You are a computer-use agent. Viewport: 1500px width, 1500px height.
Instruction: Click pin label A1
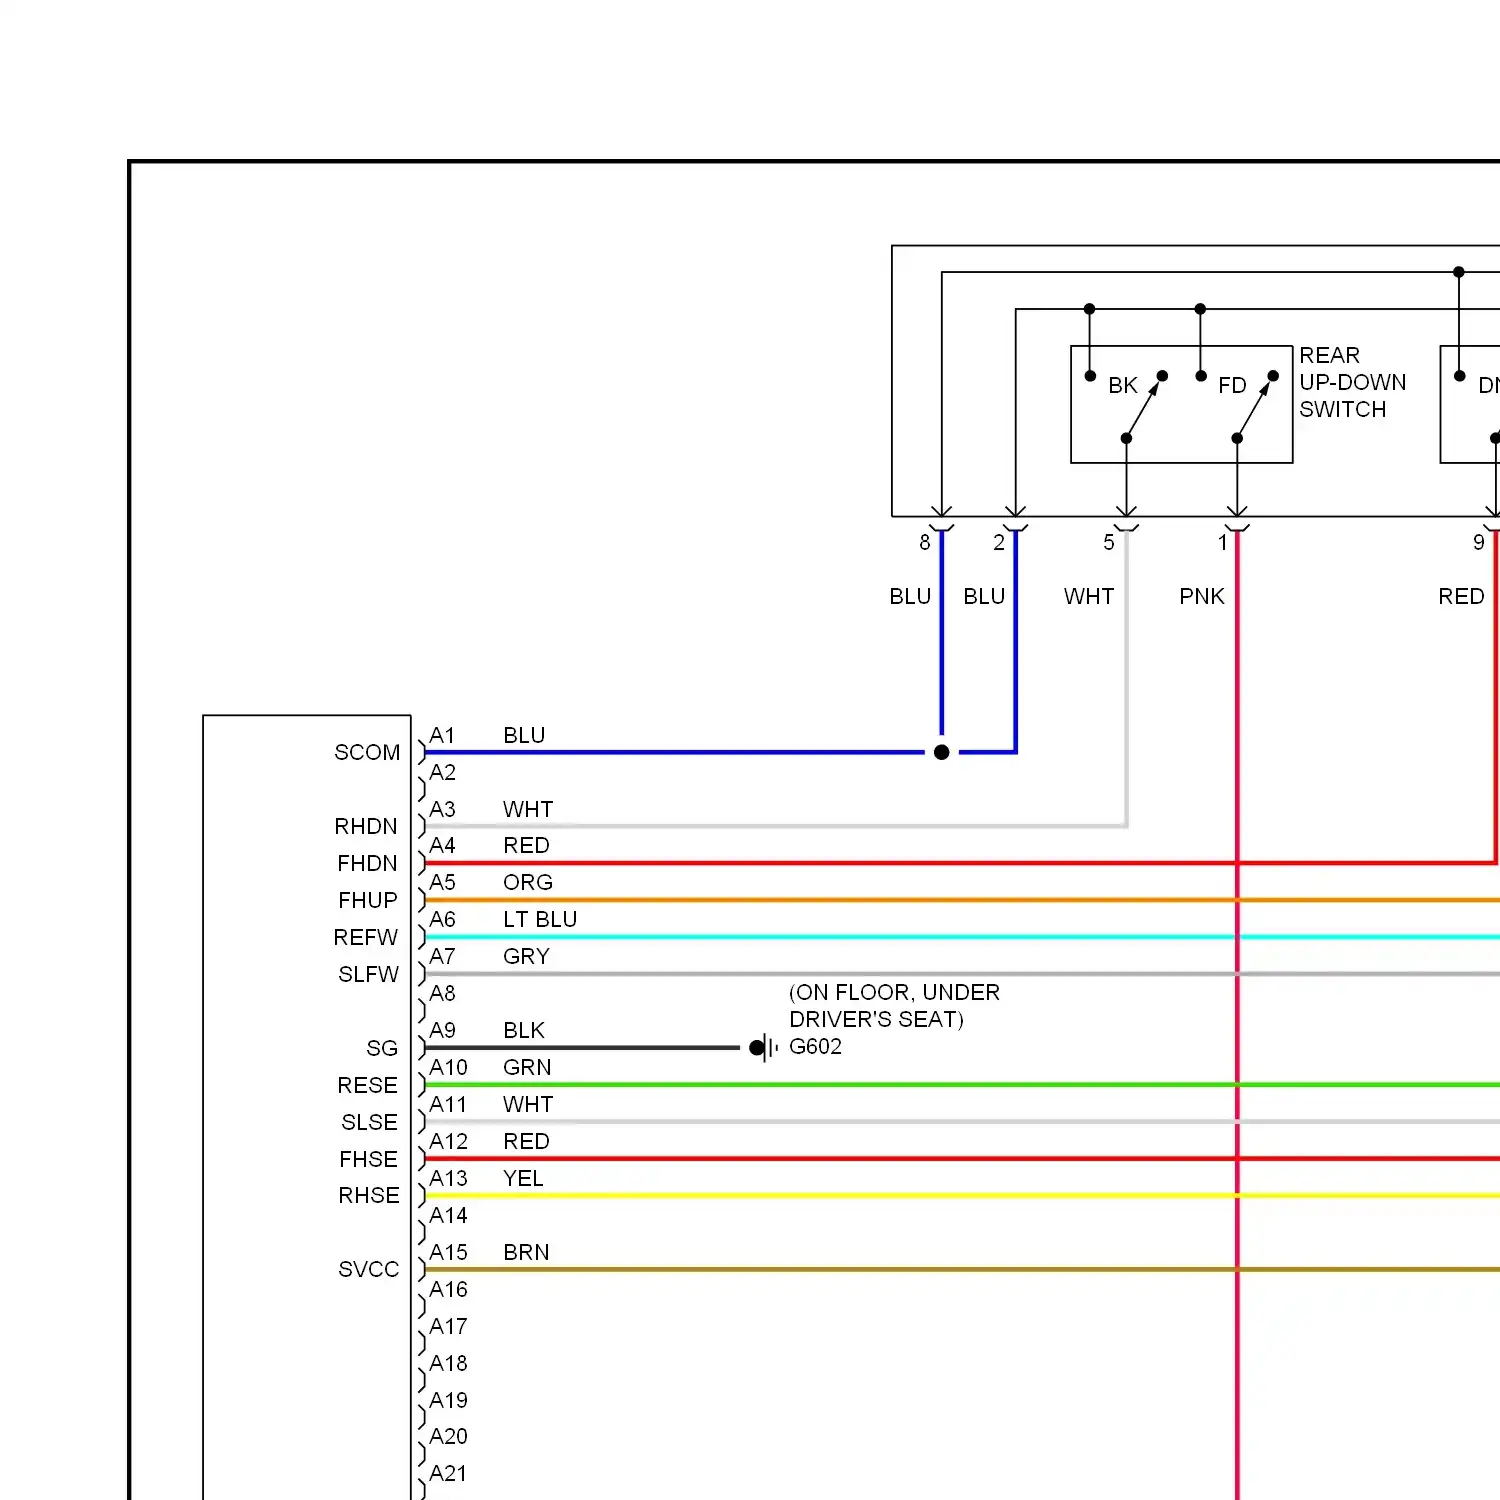(442, 735)
